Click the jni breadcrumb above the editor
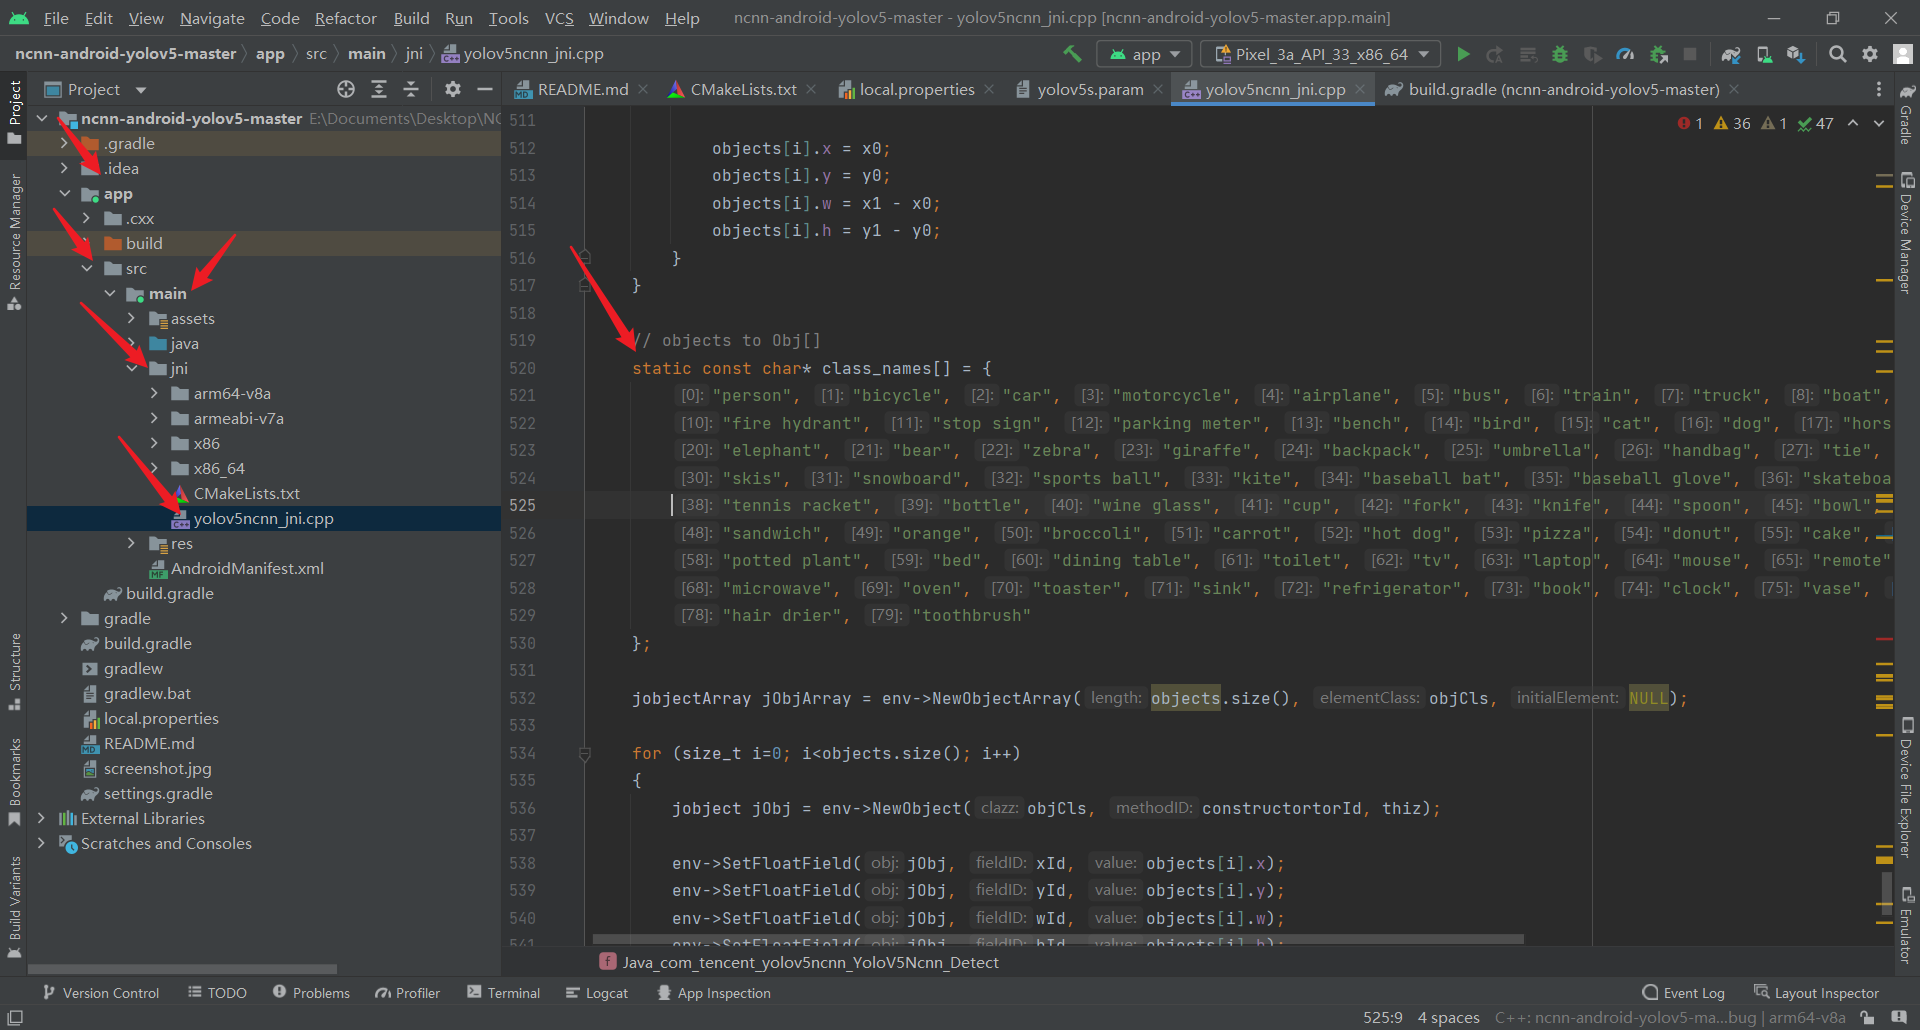The width and height of the screenshot is (1920, 1030). (414, 53)
